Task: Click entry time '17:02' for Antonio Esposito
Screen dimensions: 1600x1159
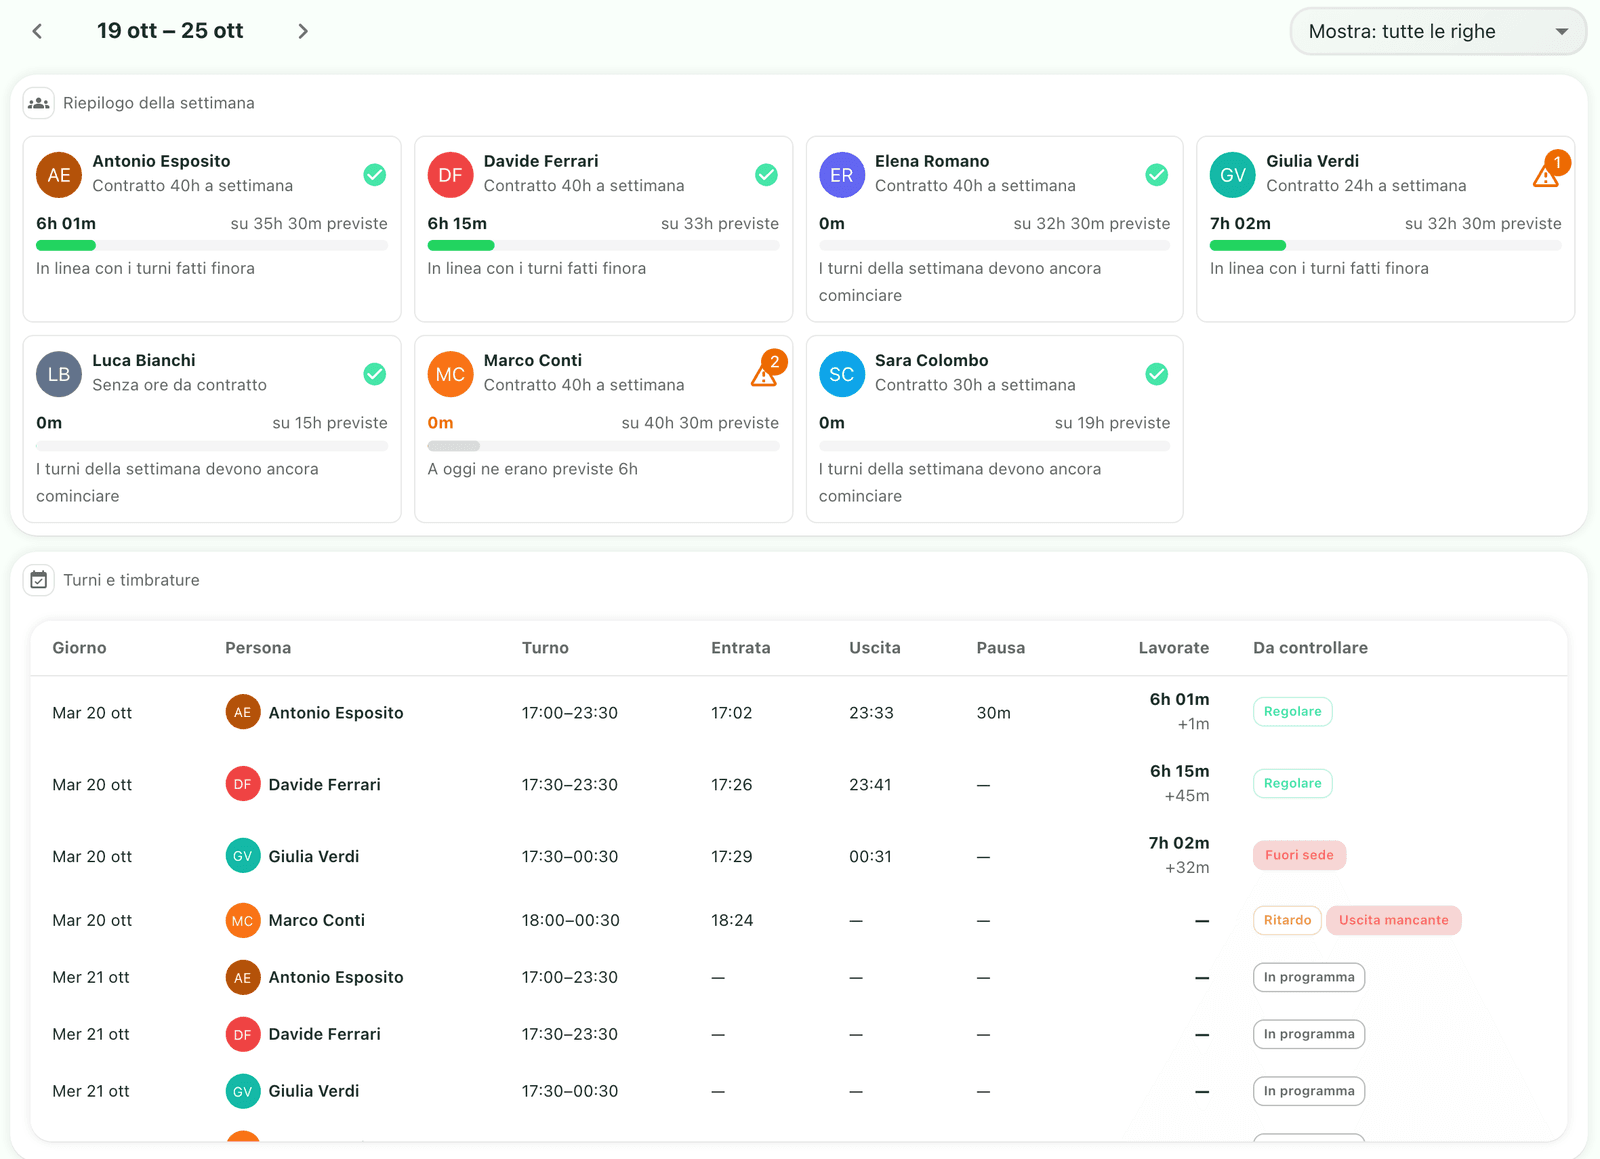Action: (x=731, y=713)
